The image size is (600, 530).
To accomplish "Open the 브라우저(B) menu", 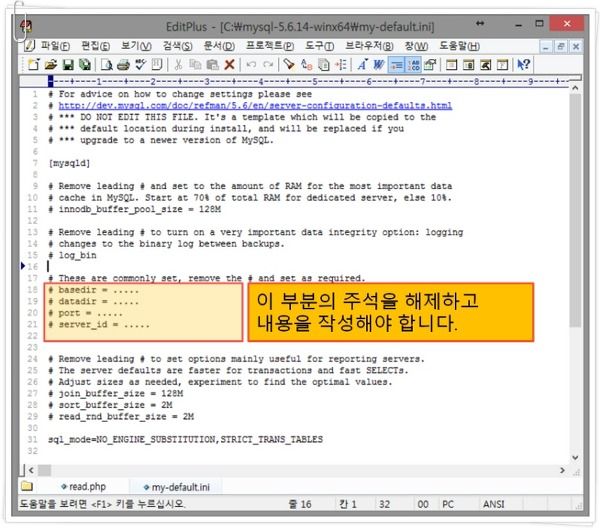I will (369, 46).
